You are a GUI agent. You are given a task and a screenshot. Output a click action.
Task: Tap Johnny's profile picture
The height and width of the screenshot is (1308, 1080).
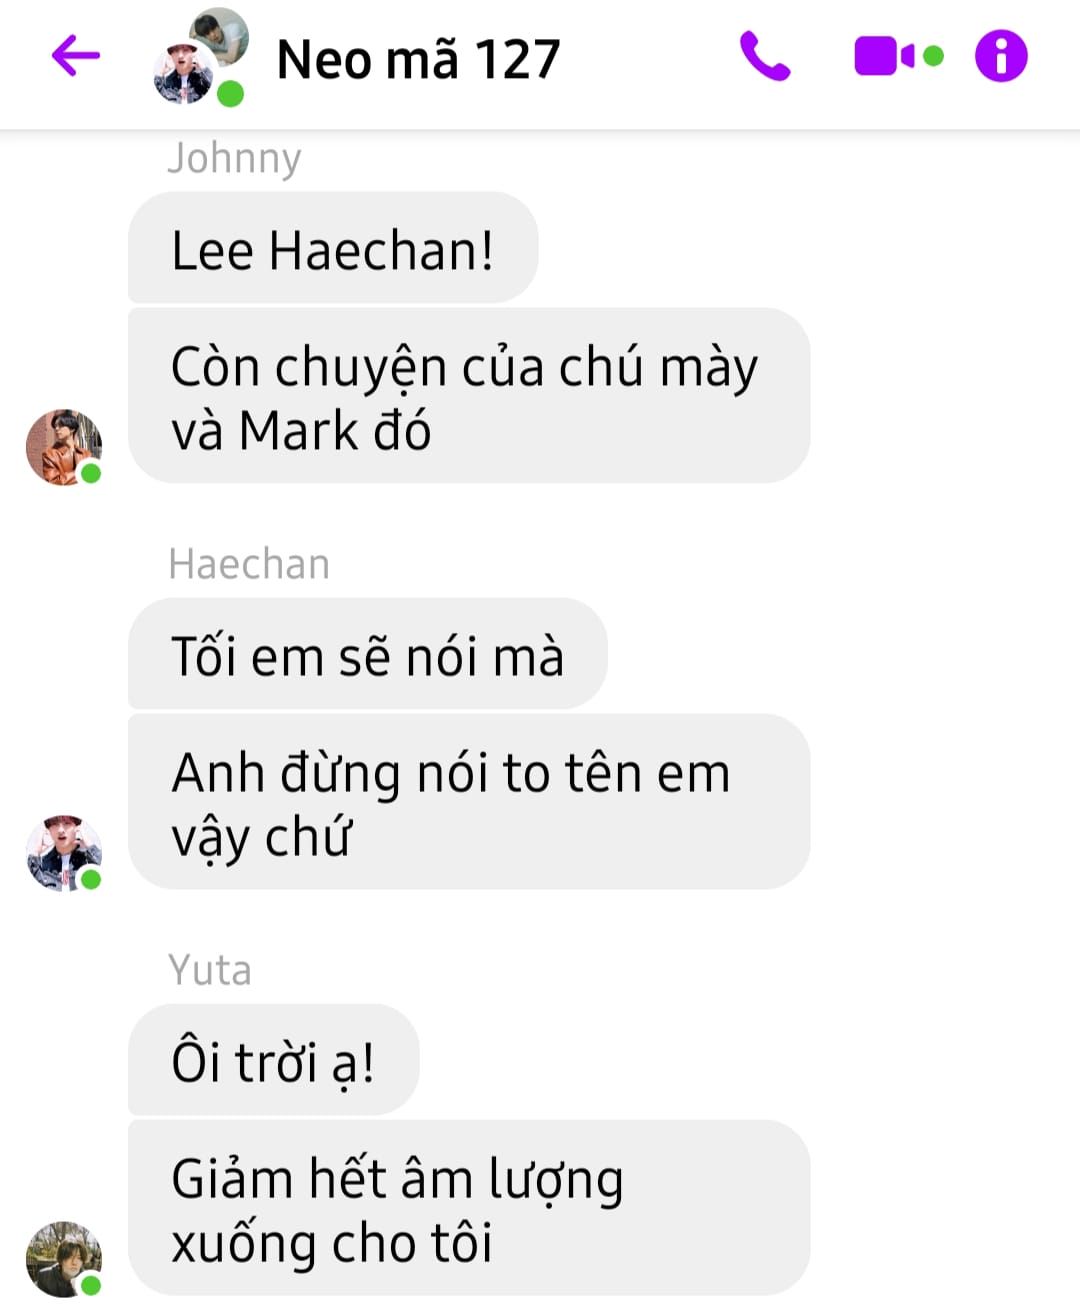point(64,447)
